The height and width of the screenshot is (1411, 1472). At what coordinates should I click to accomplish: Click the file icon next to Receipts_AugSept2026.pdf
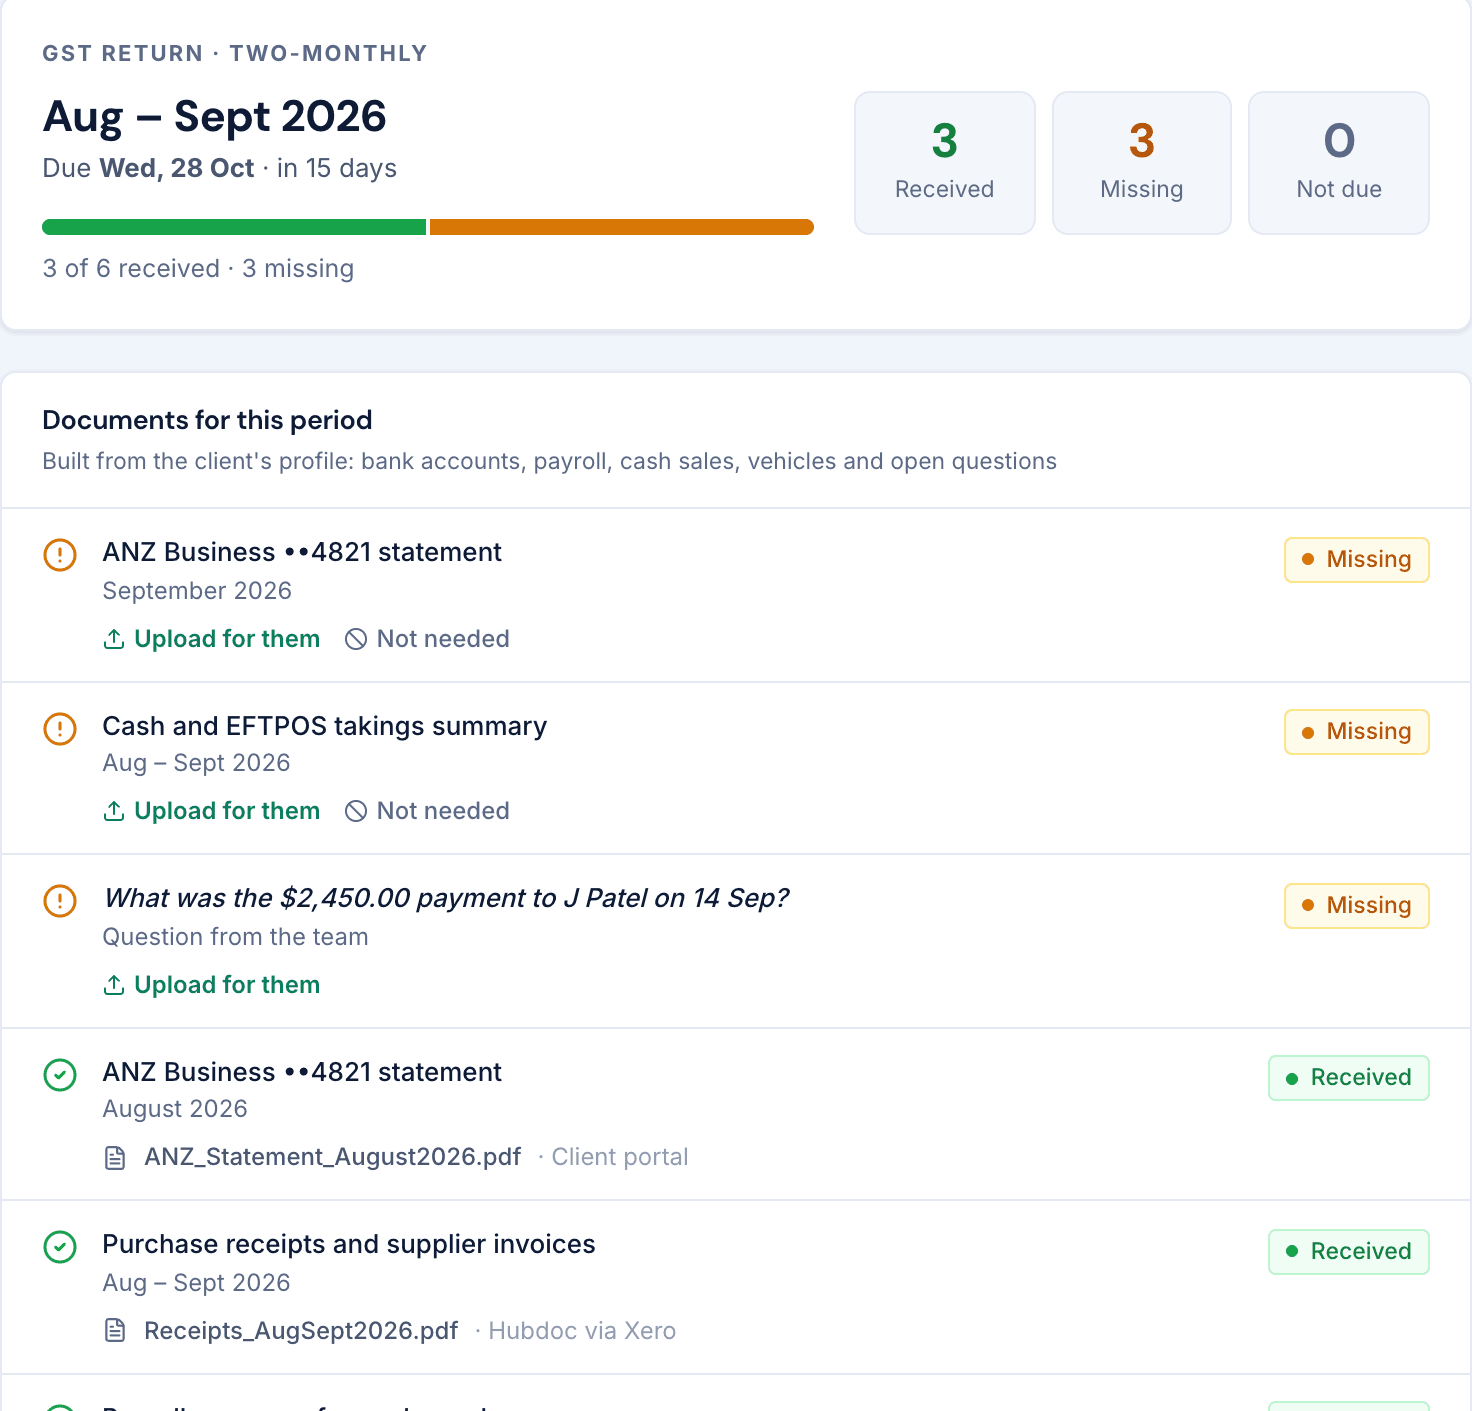click(x=116, y=1330)
